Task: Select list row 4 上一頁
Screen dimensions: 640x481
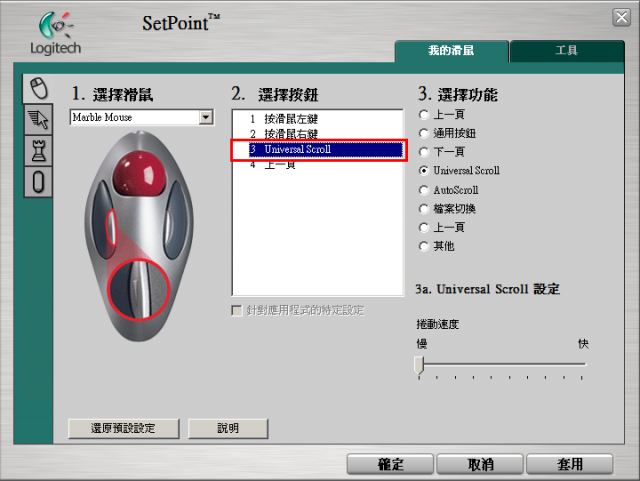Action: click(x=326, y=165)
